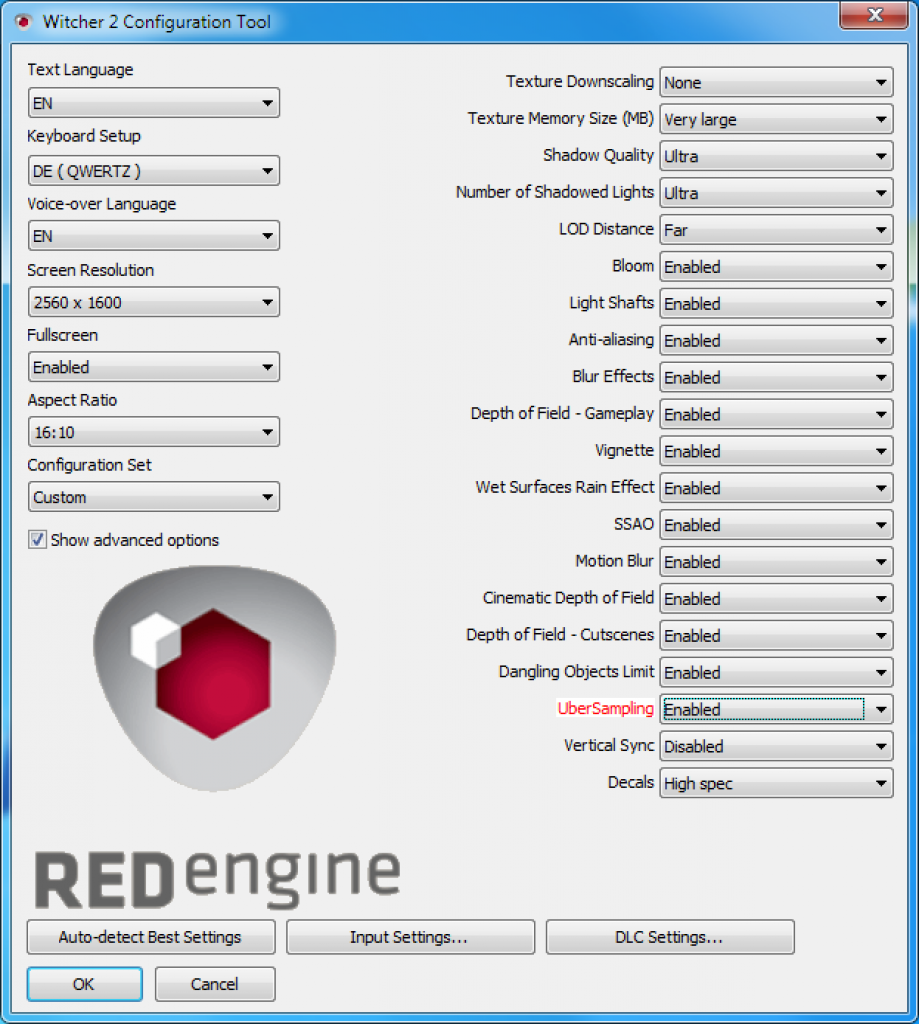The height and width of the screenshot is (1024, 919).
Task: Change the Decals quality dropdown
Action: point(776,783)
